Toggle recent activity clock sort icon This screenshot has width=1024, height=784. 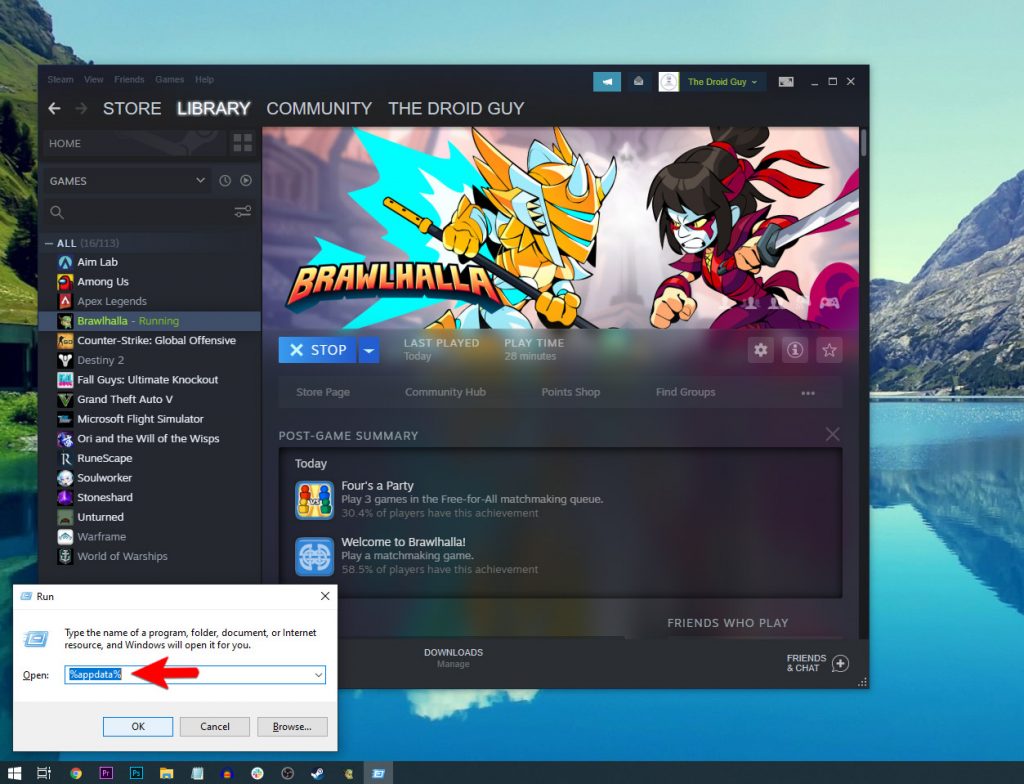pyautogui.click(x=225, y=181)
